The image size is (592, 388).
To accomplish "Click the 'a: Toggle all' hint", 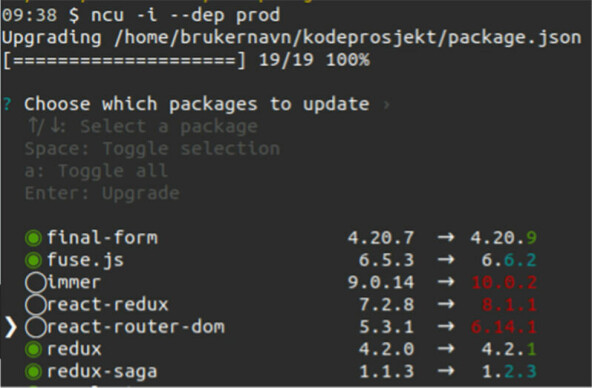I will tap(96, 171).
